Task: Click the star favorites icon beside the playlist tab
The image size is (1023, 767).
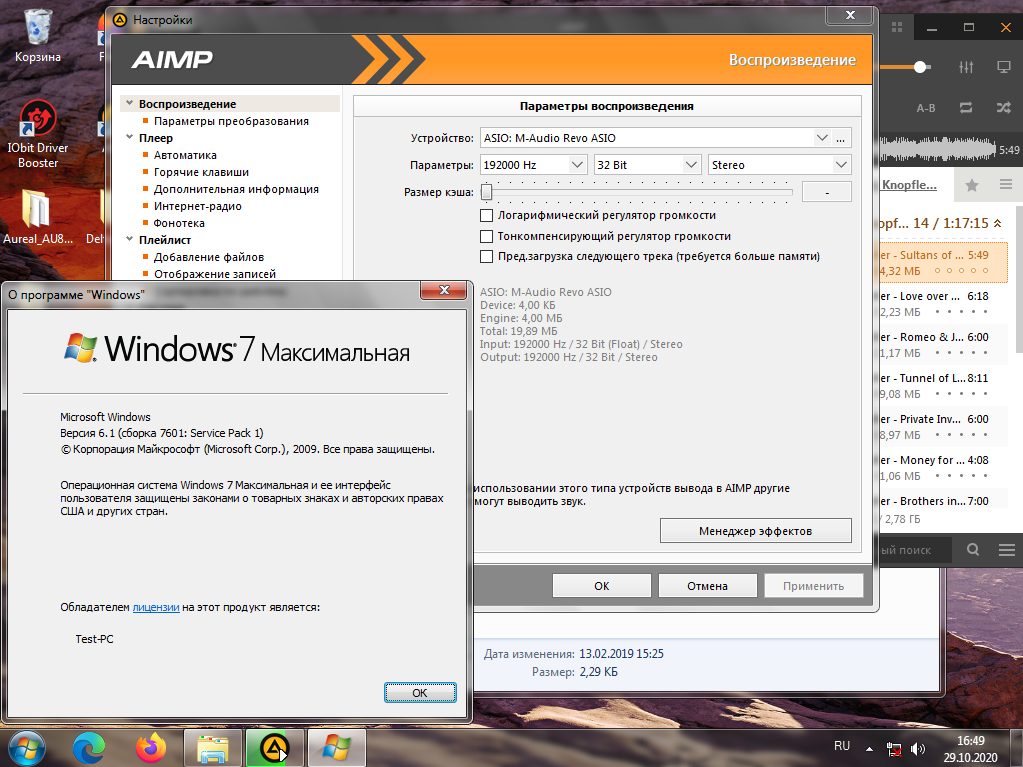Action: 972,185
